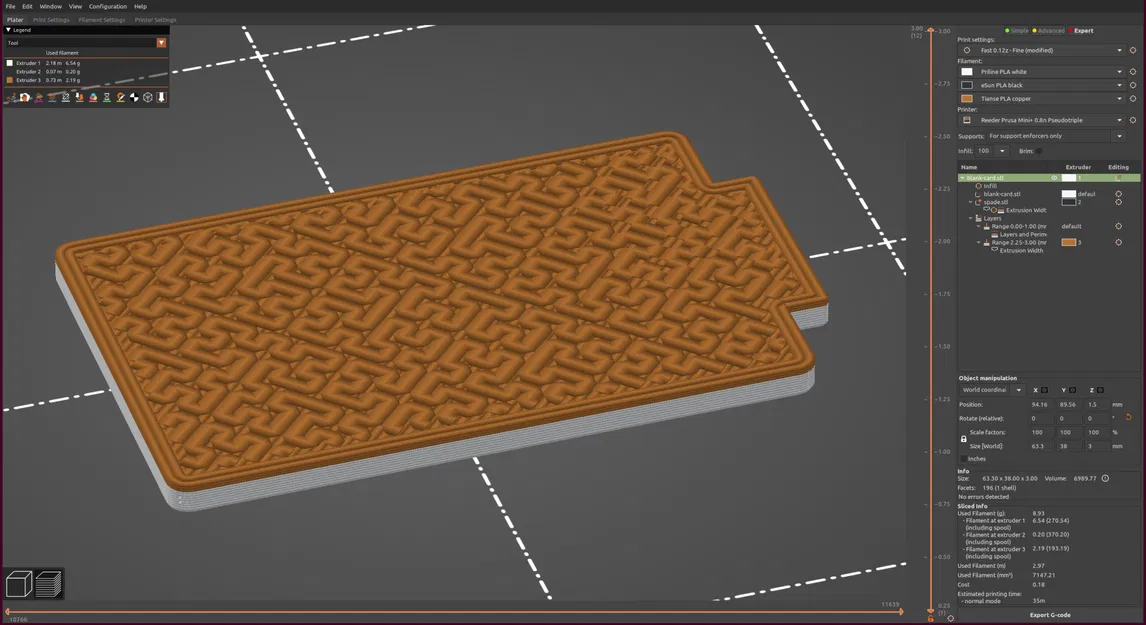
Task: Toggle tool marker arrow icon
Action: [162, 97]
